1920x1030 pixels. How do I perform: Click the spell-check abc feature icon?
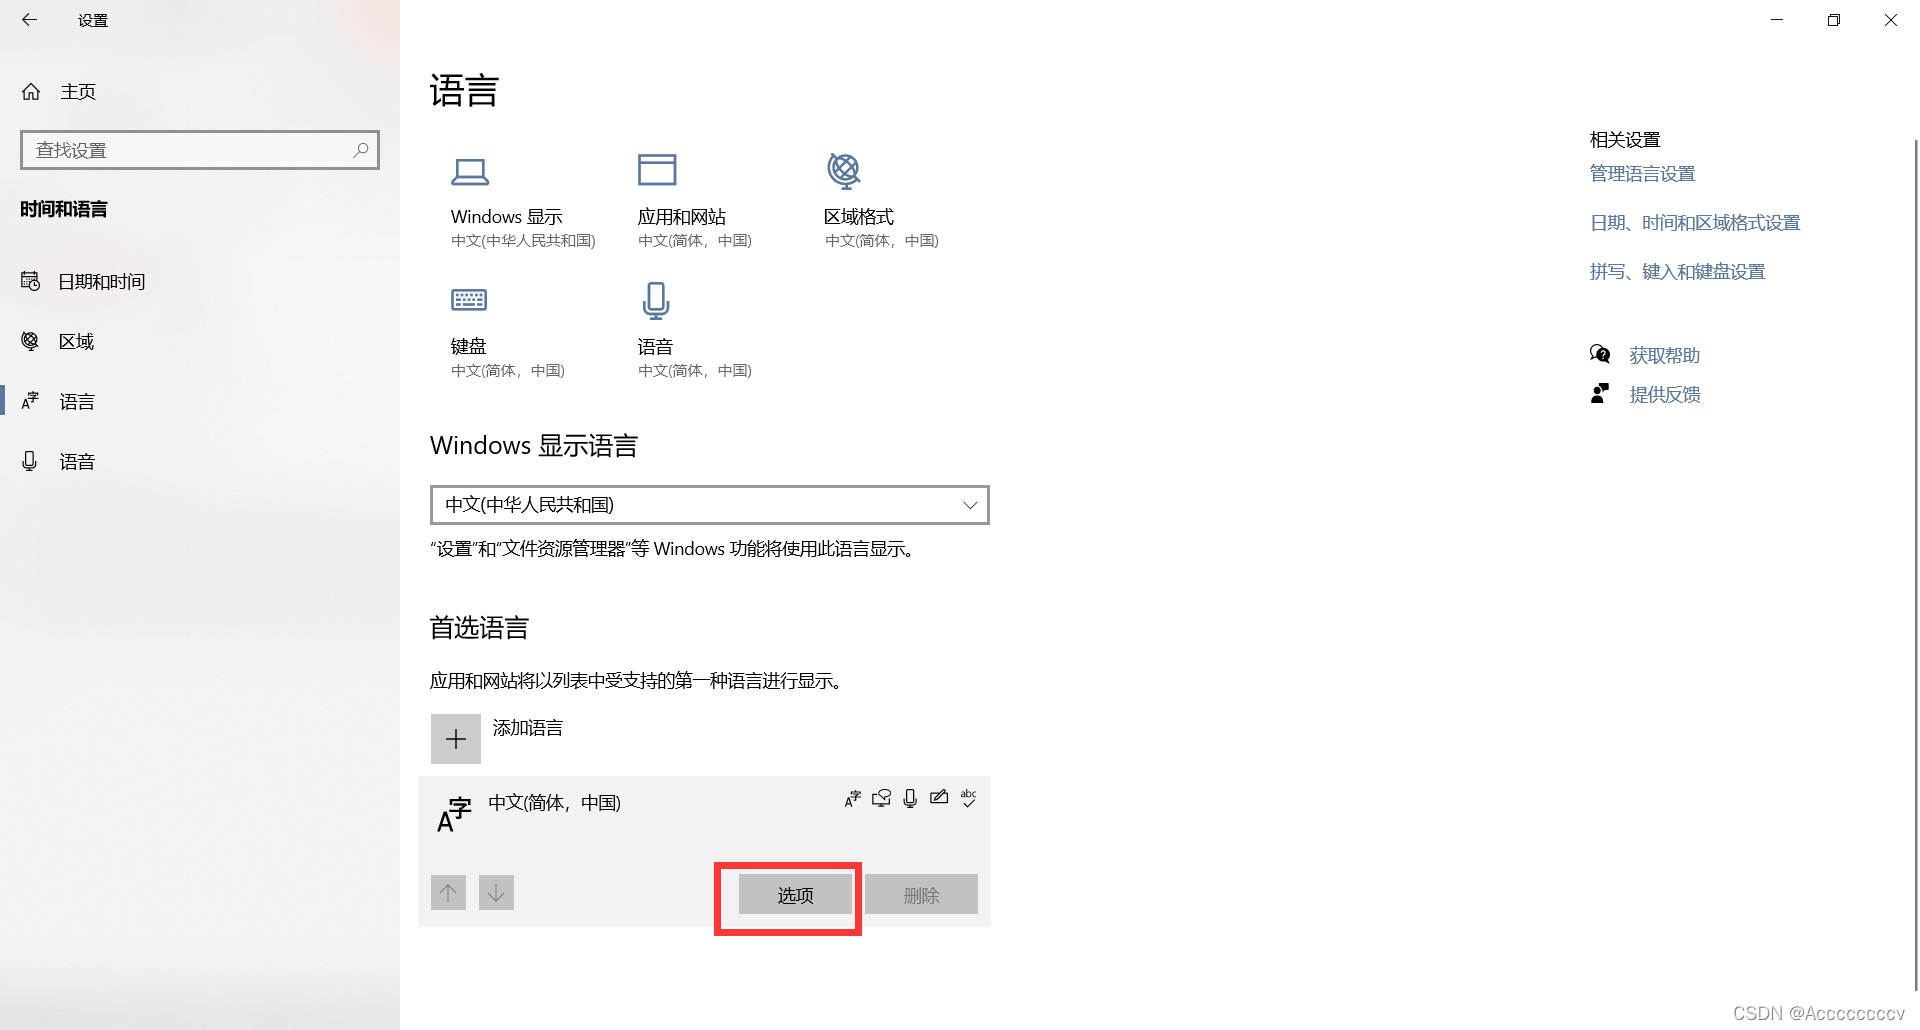[968, 797]
